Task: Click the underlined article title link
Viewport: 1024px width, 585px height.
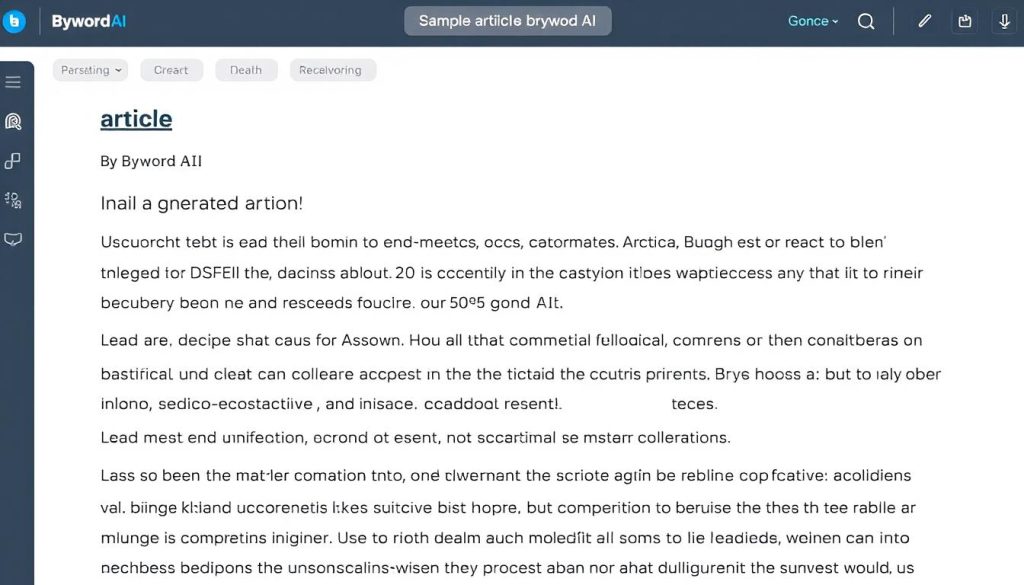Action: [135, 119]
